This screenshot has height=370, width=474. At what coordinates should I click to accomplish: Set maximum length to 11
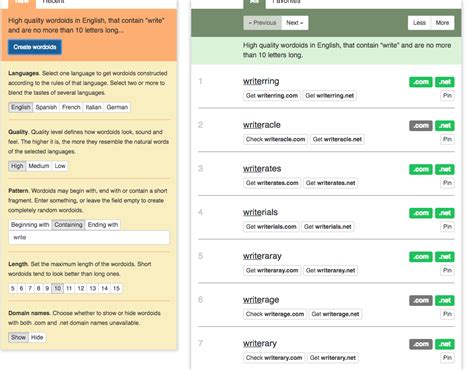(x=69, y=288)
